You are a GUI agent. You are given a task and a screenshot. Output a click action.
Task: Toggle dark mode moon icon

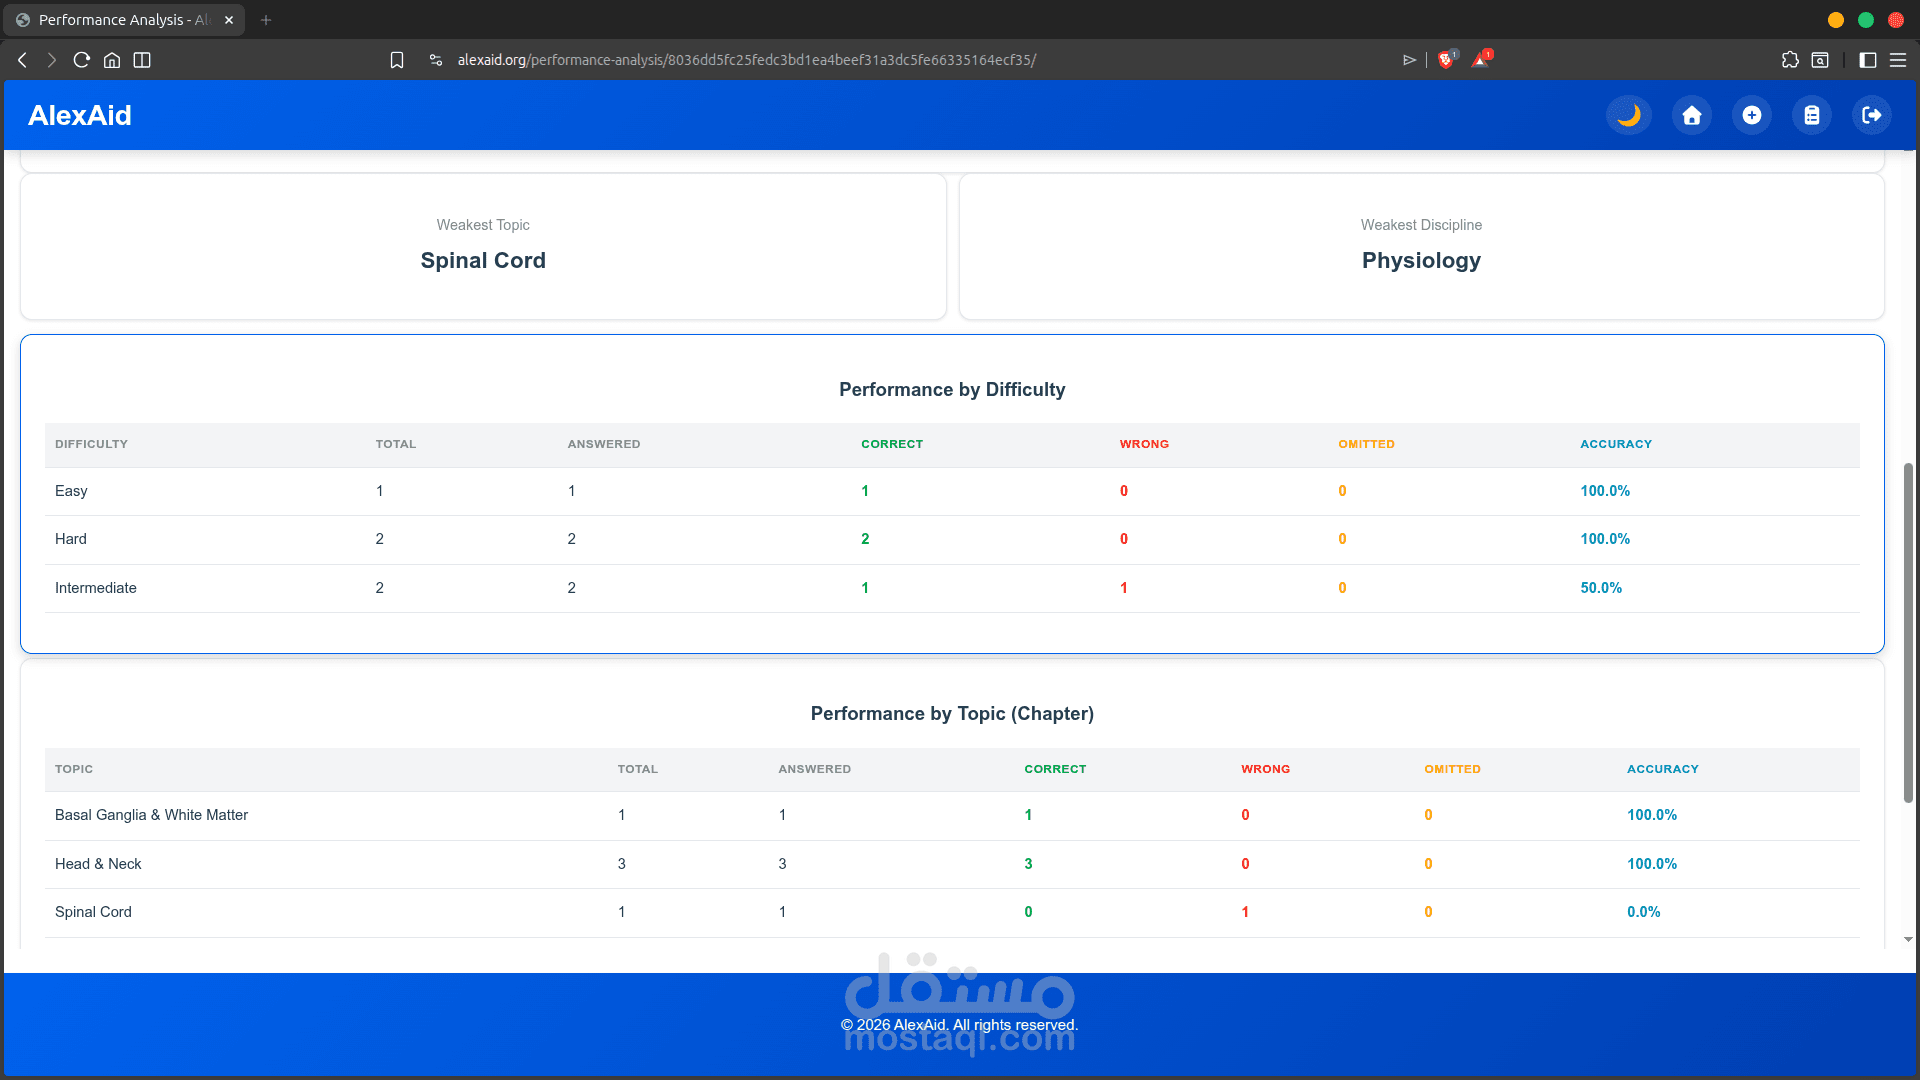click(1629, 116)
